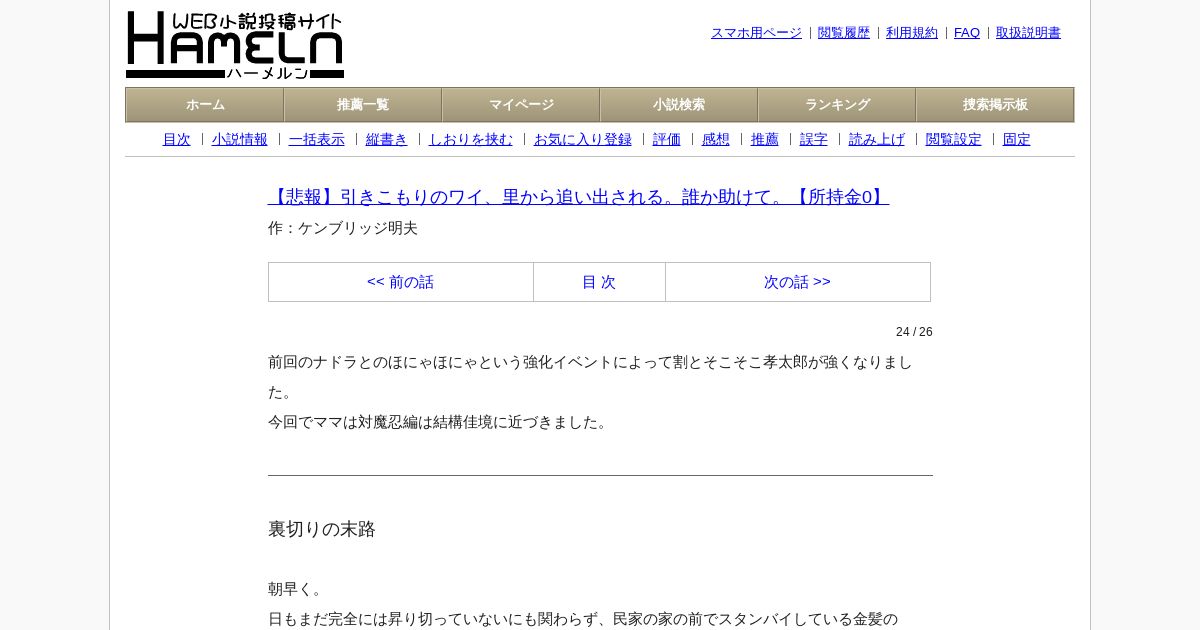1200x630 pixels.
Task: Open the FAQ link
Action: pos(967,33)
